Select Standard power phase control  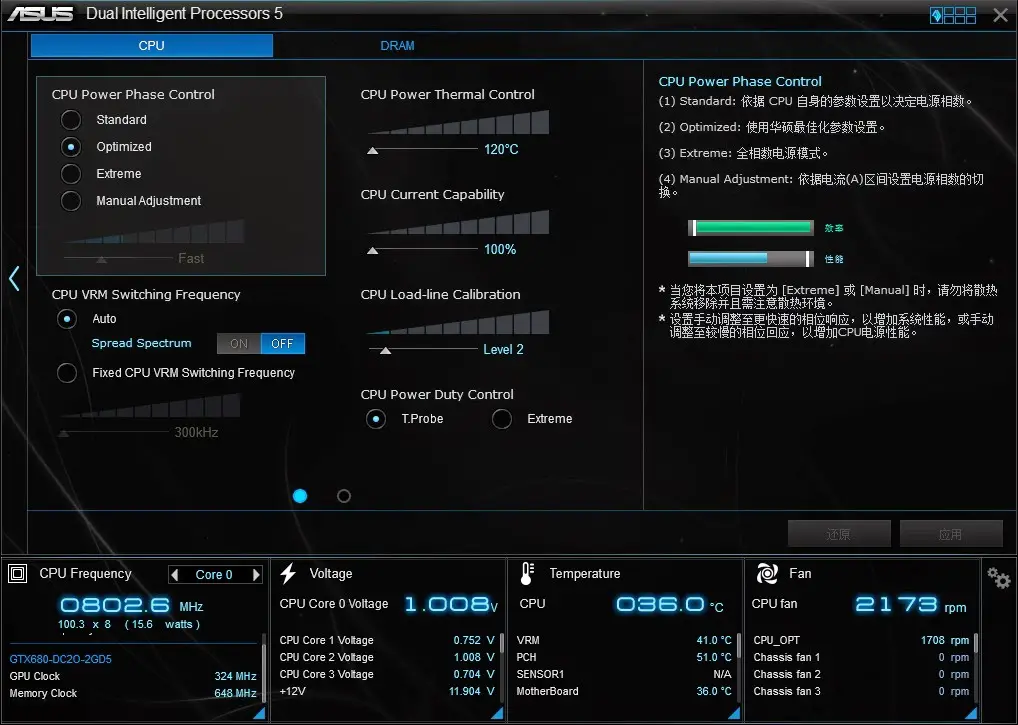[71, 119]
